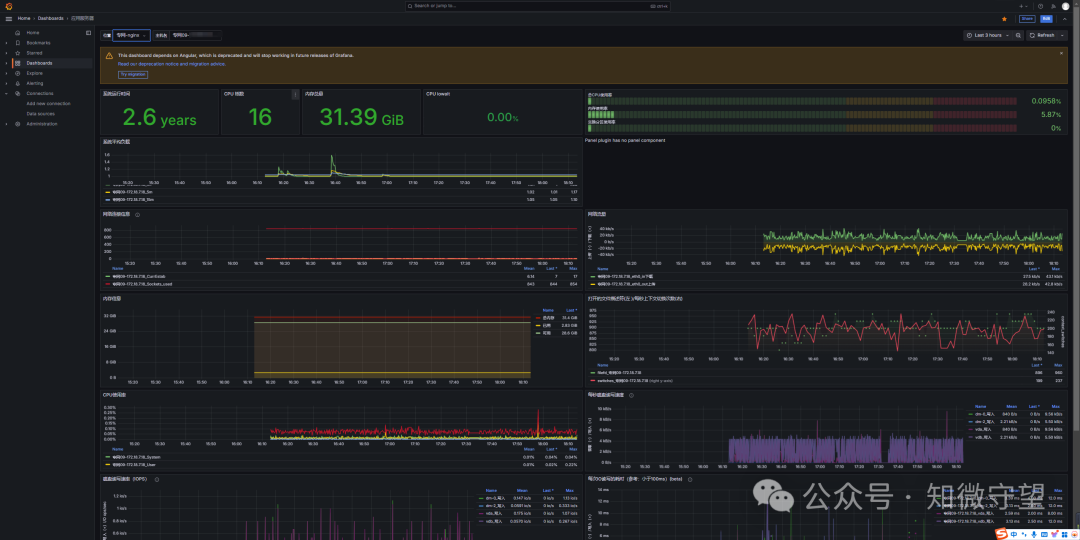
Task: Click the info icon beside 每秒磁盘读写速度 panel title
Action: pyautogui.click(x=632, y=395)
